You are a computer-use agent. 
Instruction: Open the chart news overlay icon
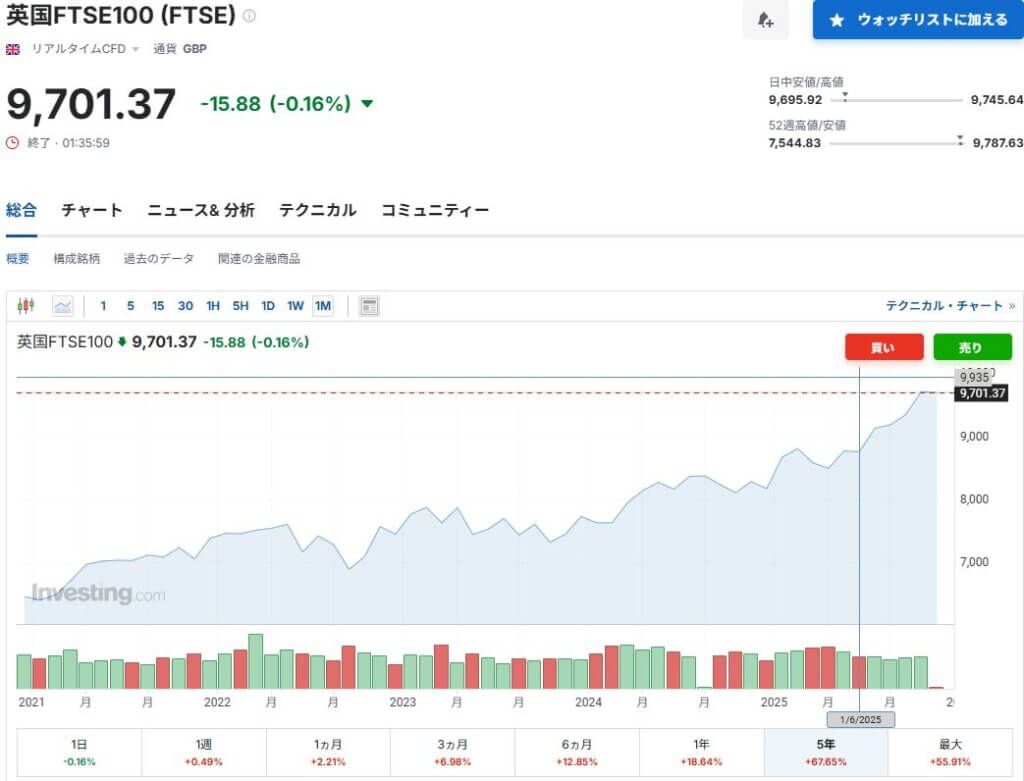369,306
